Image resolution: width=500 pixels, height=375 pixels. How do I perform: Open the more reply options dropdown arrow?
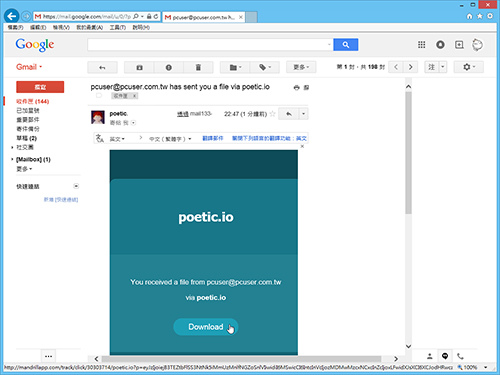pyautogui.click(x=303, y=114)
